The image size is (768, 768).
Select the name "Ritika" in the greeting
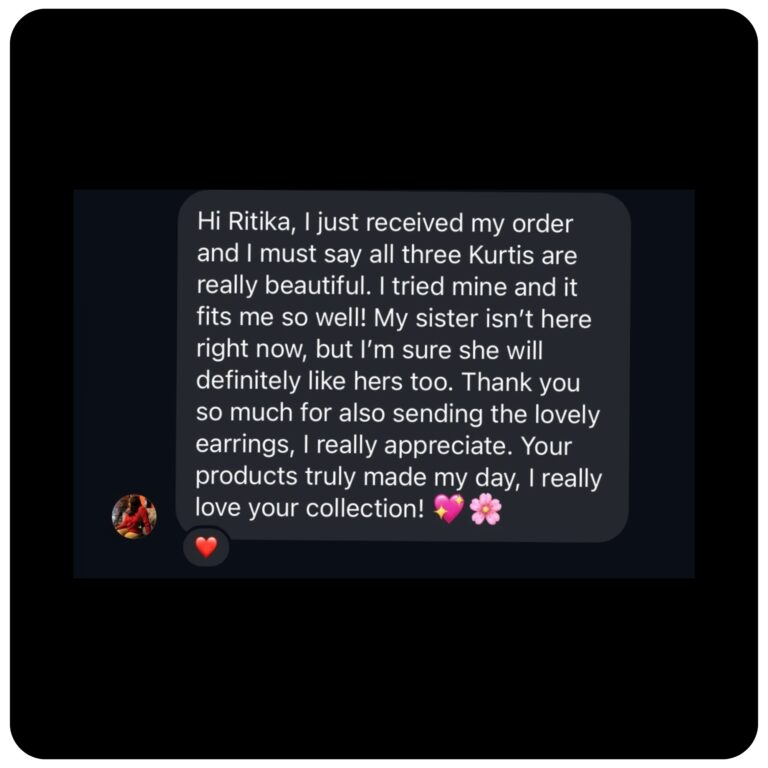click(x=260, y=221)
